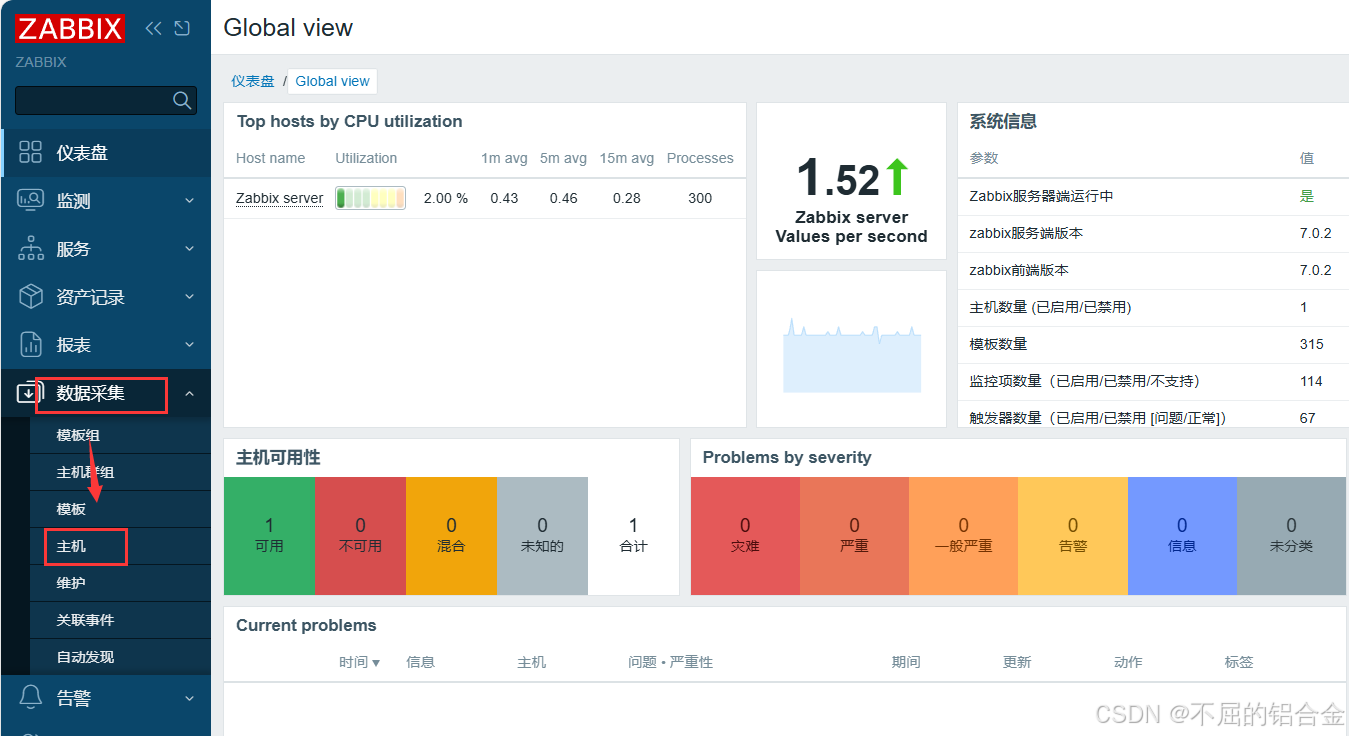Click the orange 混合 availability tile
The image size is (1349, 736).
pyautogui.click(x=451, y=536)
